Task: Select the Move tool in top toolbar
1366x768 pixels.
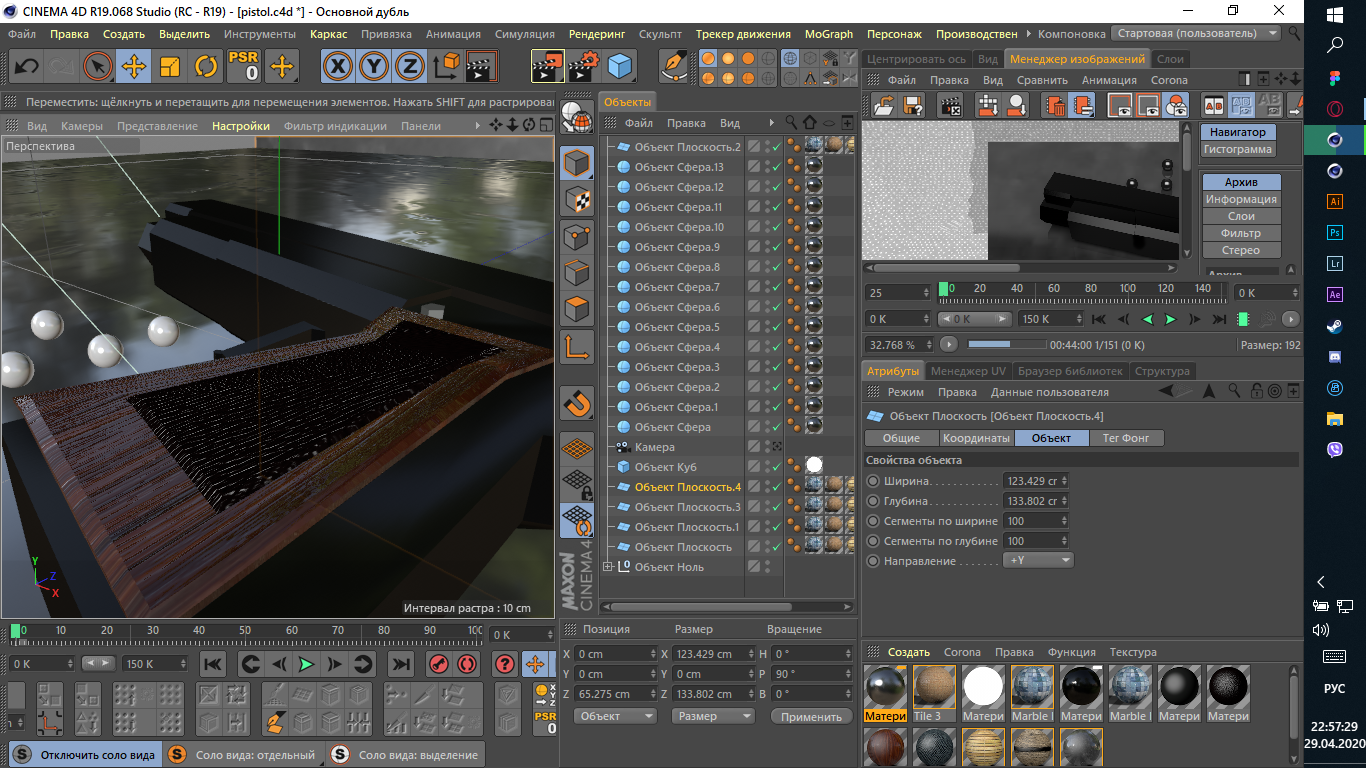Action: pos(132,67)
